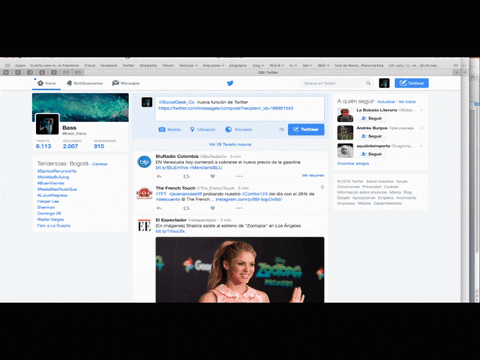Reply to The French Touch tweet
480x360 pixels.
(x=159, y=208)
